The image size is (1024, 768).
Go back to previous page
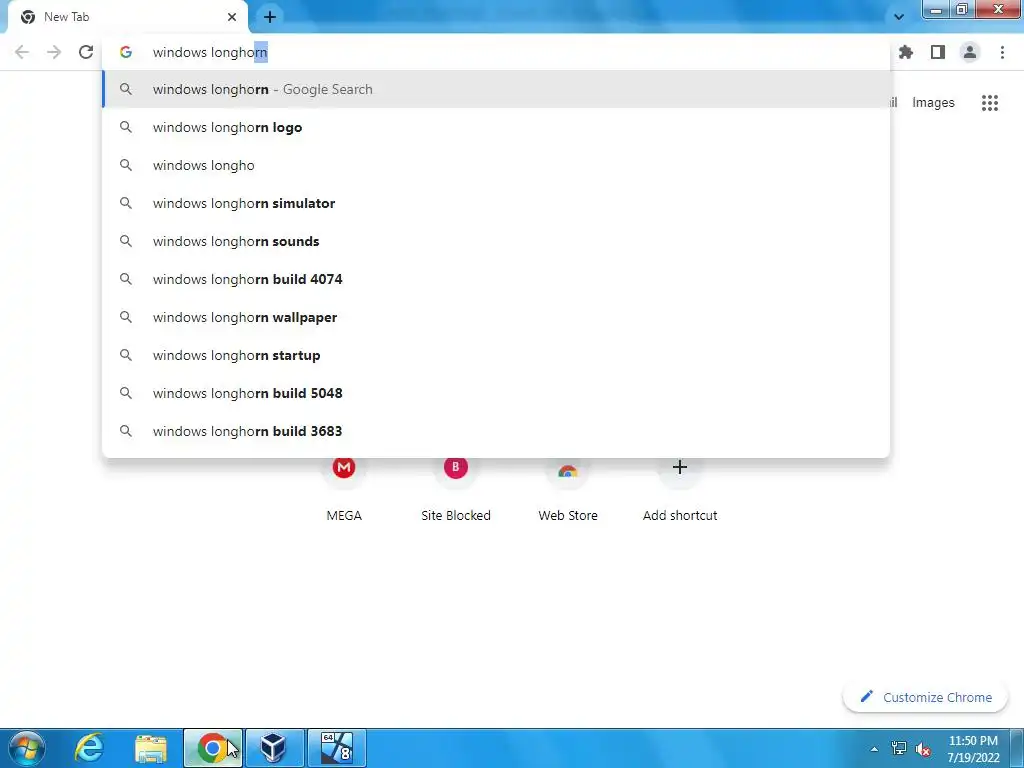click(x=22, y=52)
